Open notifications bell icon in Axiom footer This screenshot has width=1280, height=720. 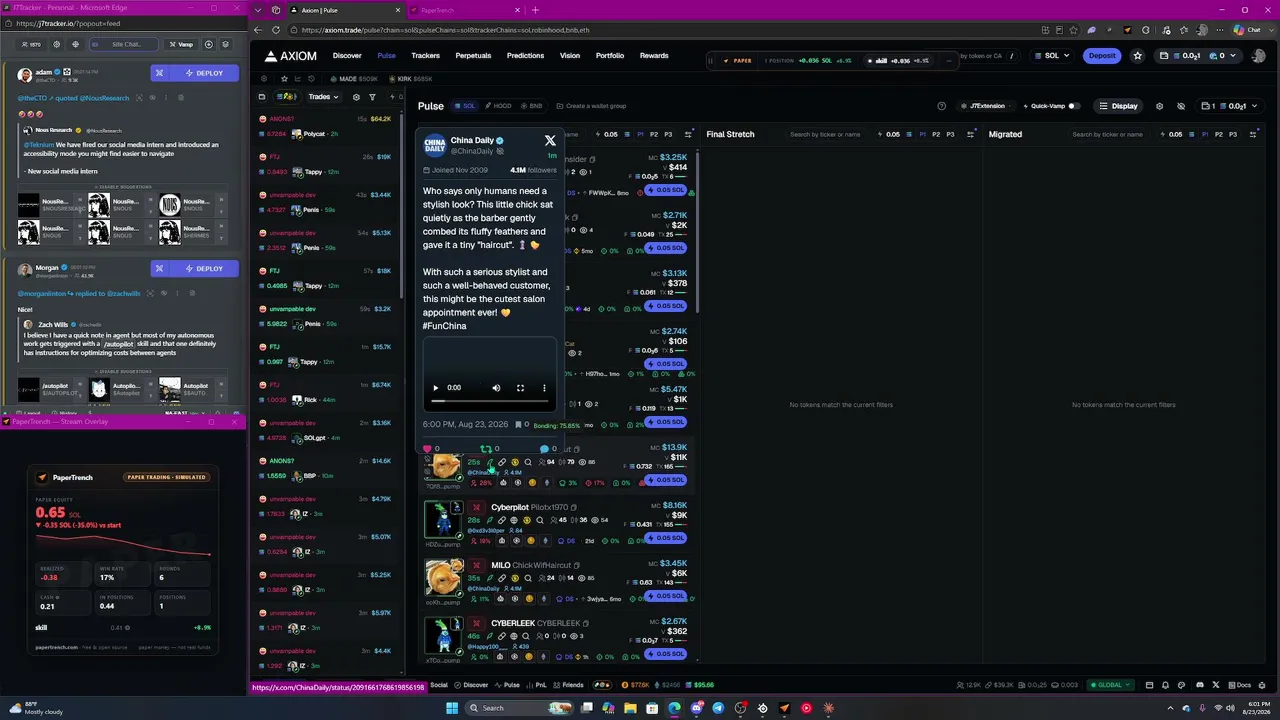pyautogui.click(x=1165, y=685)
